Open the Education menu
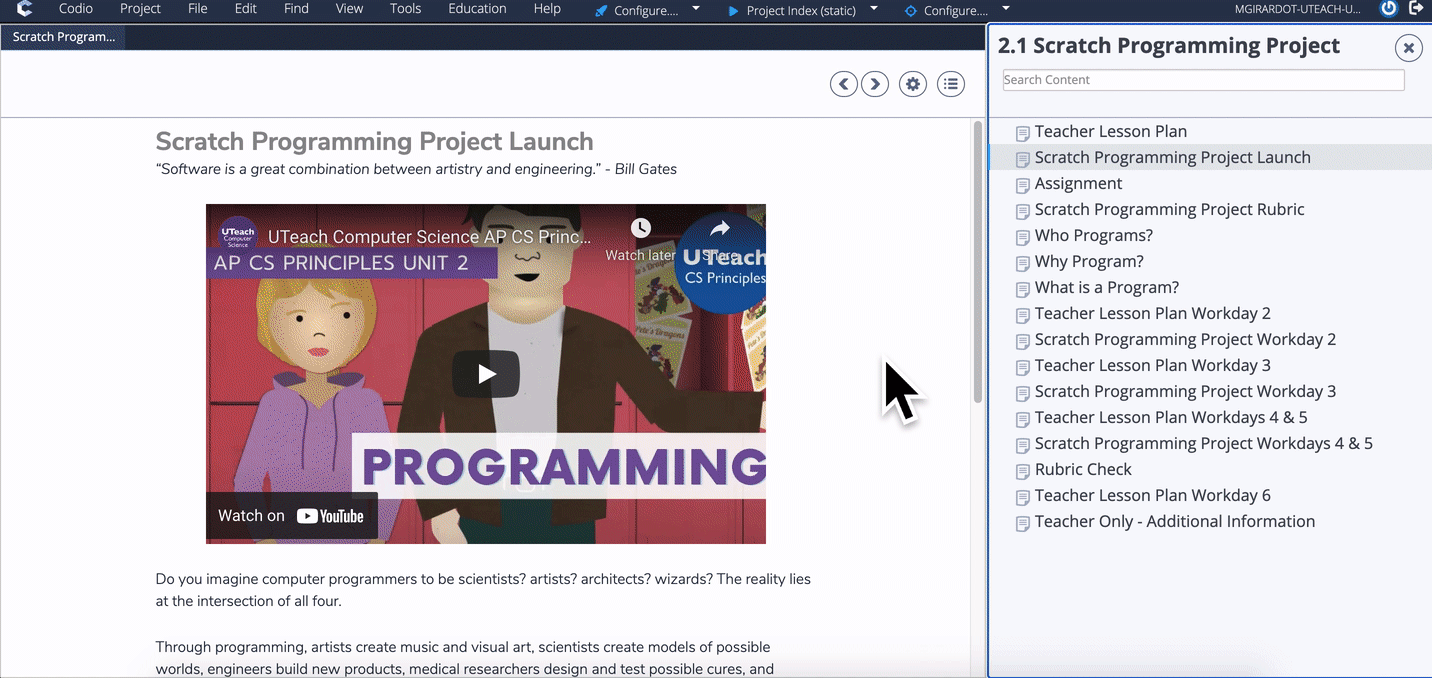The width and height of the screenshot is (1432, 678). (477, 9)
